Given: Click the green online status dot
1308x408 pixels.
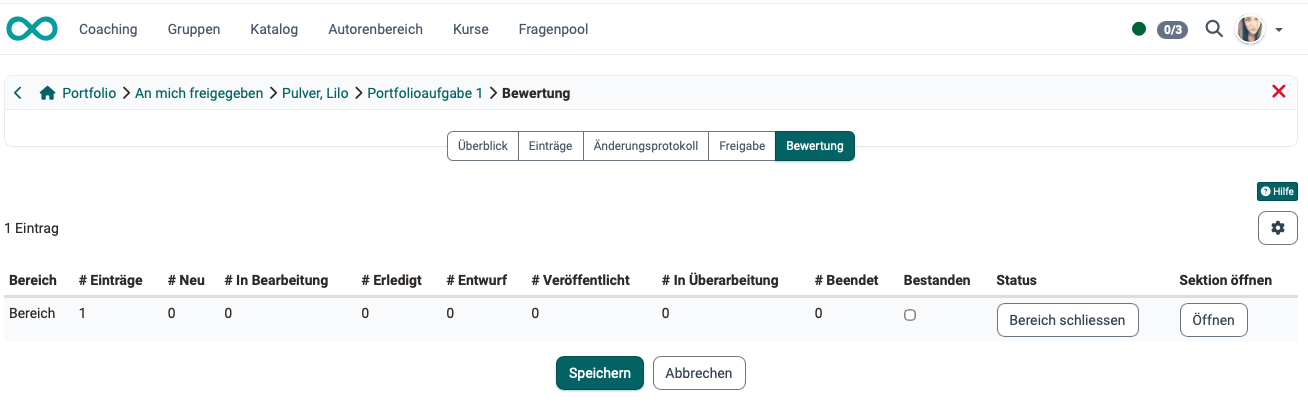Looking at the screenshot, I should [x=1139, y=29].
